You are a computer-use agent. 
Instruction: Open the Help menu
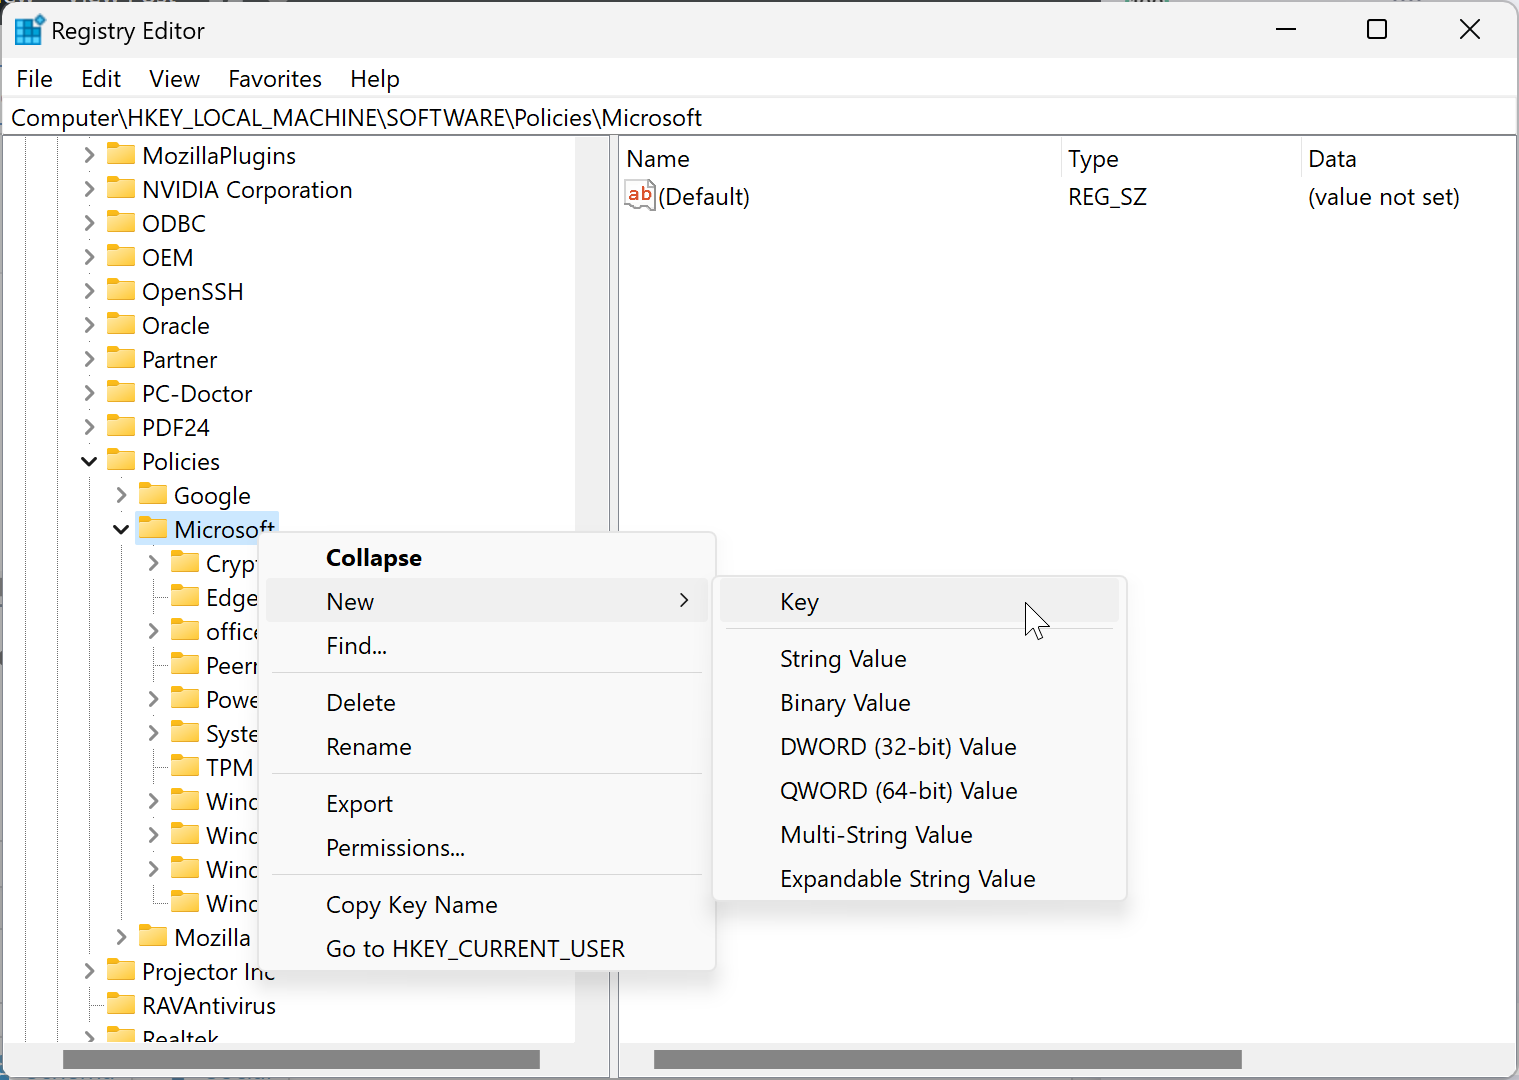click(375, 79)
